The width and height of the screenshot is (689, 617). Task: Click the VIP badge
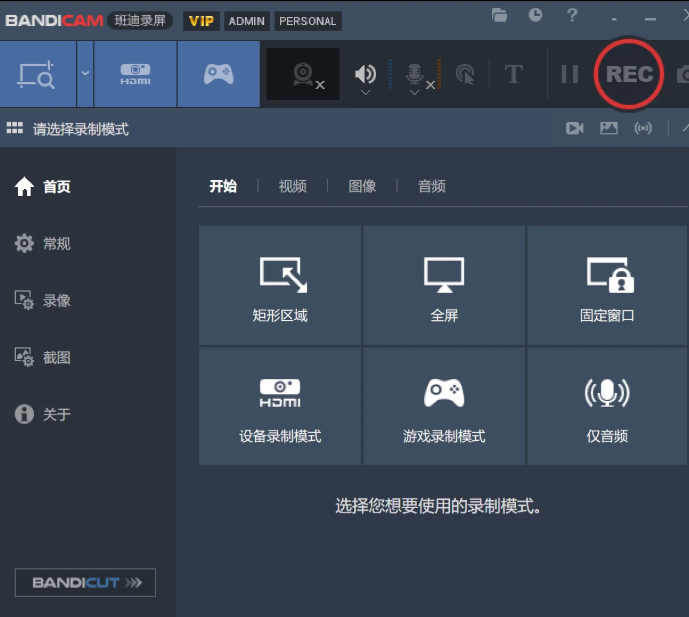(201, 21)
